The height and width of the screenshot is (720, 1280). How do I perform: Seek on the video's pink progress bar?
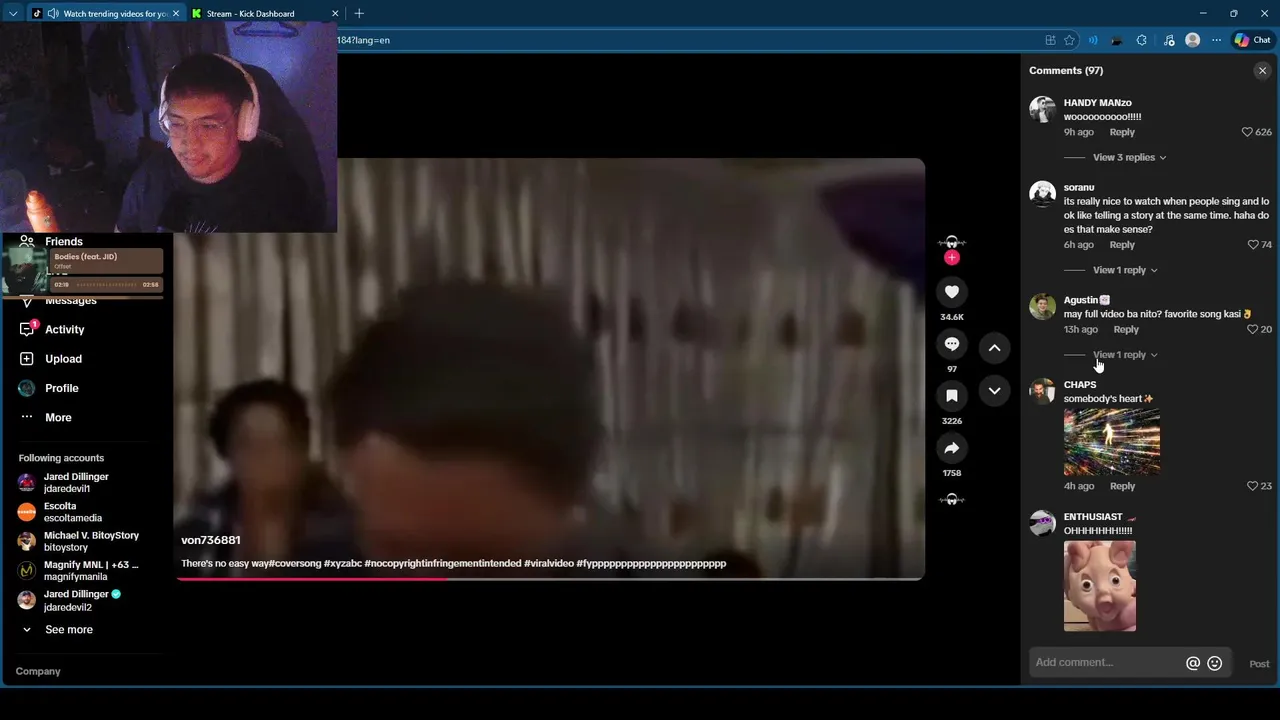coord(549,579)
